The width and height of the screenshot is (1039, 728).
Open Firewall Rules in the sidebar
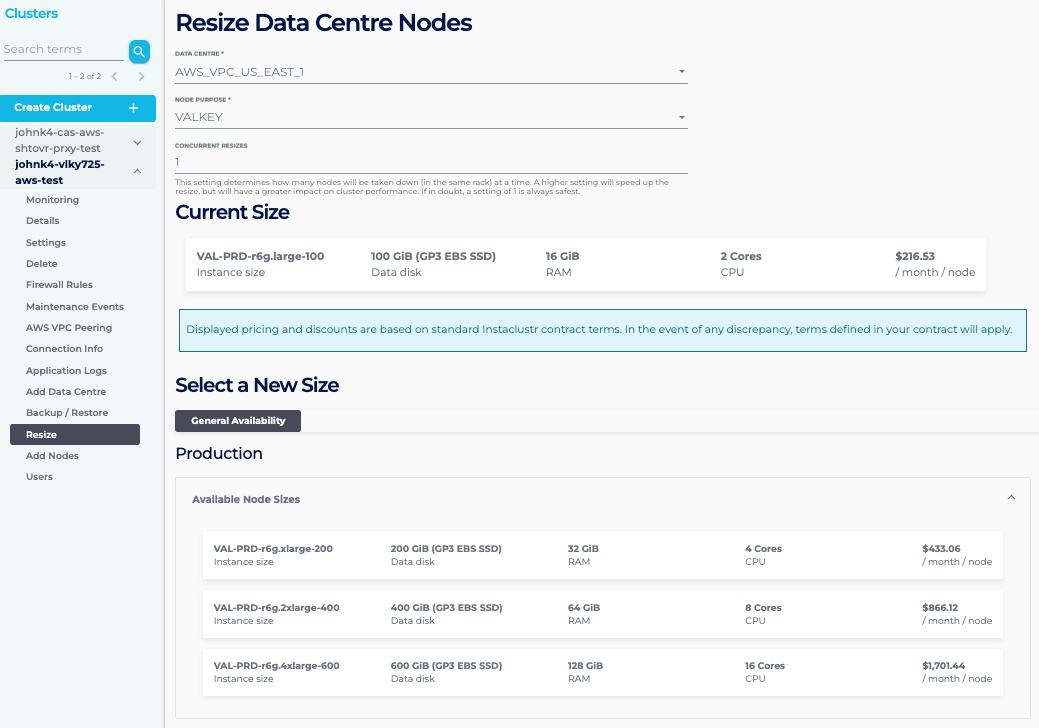coord(59,285)
